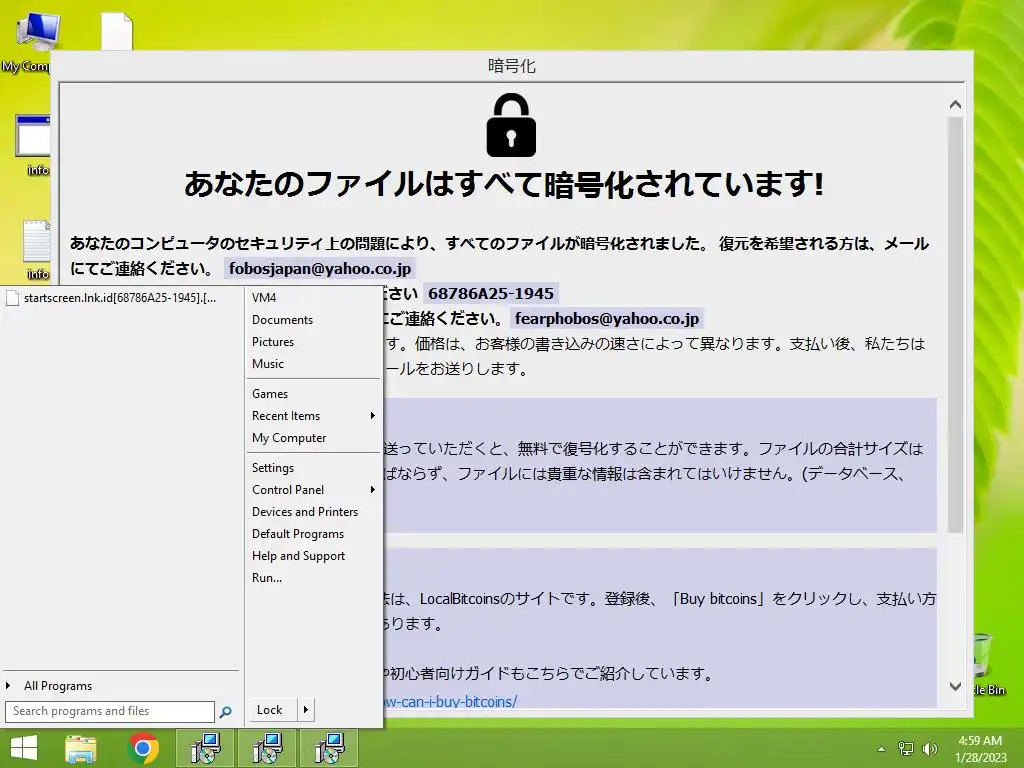Select the blank file desktop icon
The width and height of the screenshot is (1024, 768).
pyautogui.click(x=117, y=31)
